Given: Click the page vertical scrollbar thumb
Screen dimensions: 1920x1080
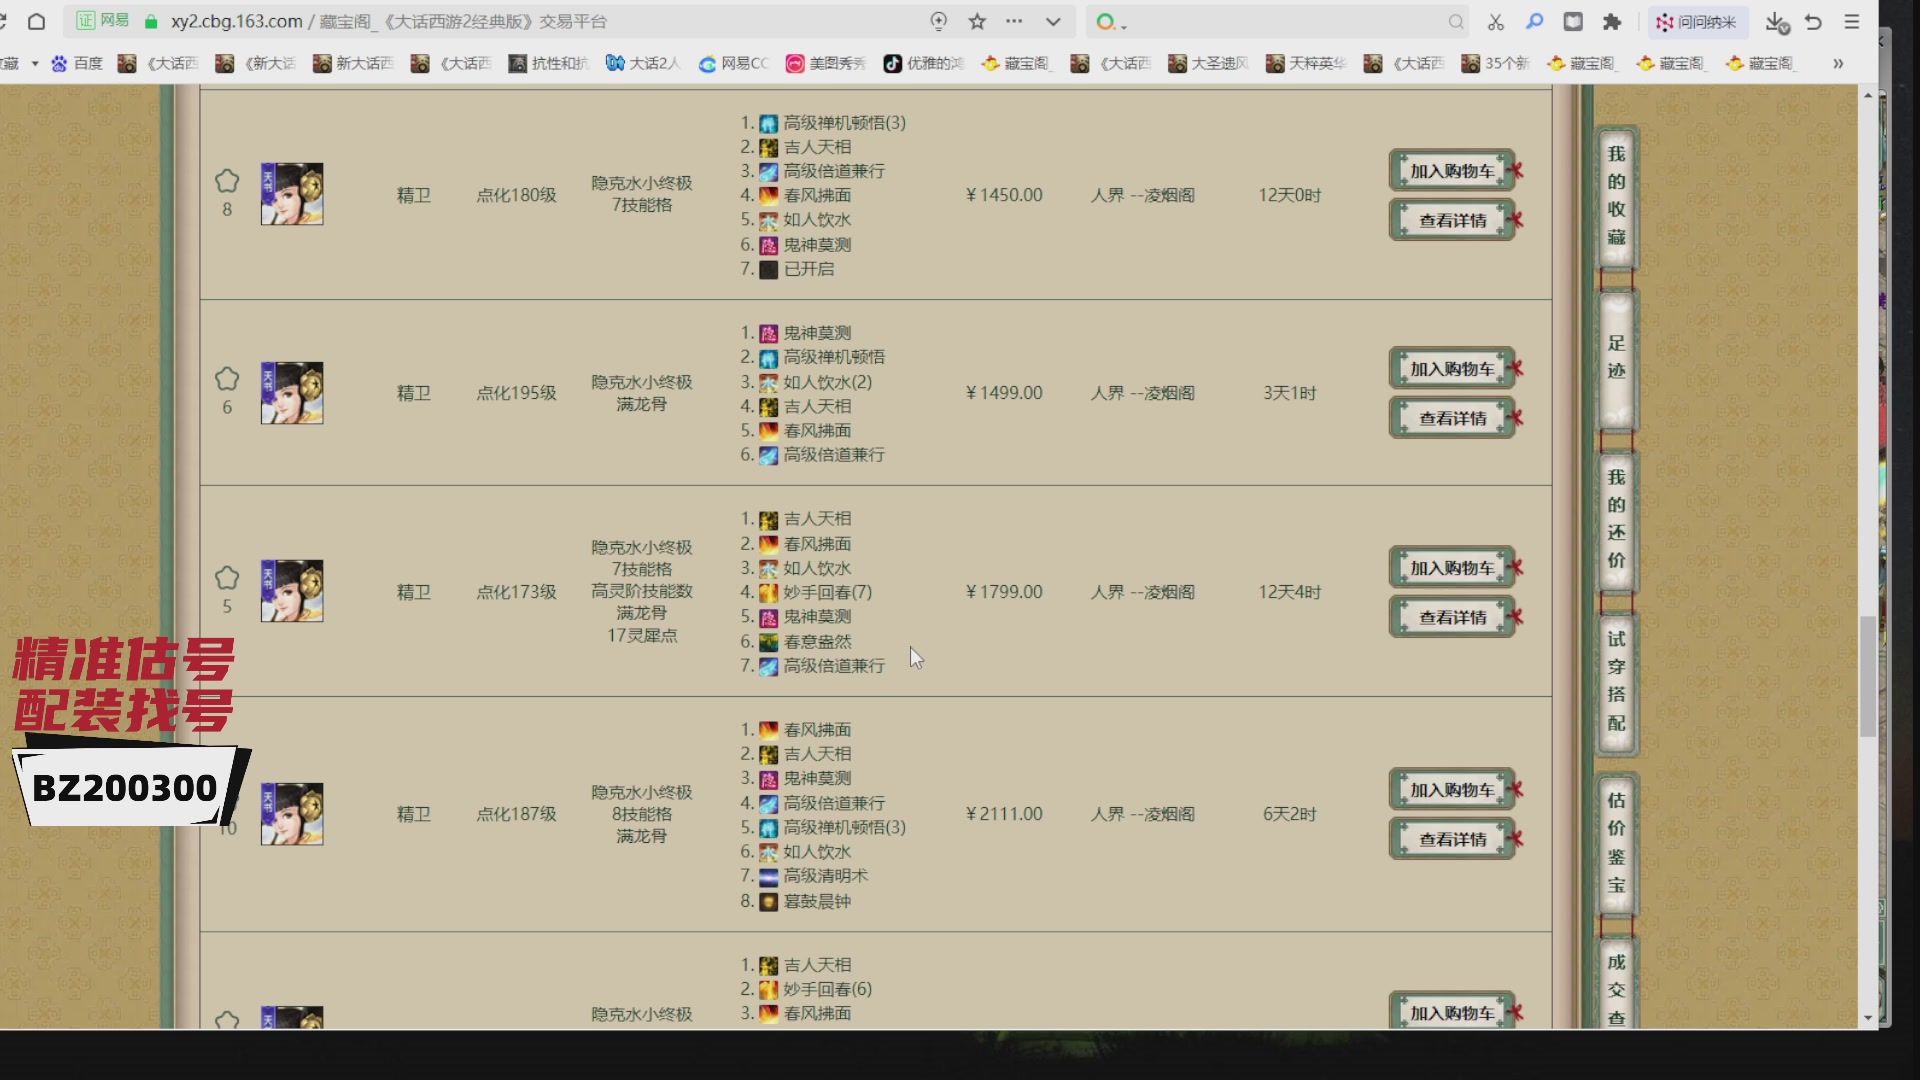Looking at the screenshot, I should (x=1867, y=676).
